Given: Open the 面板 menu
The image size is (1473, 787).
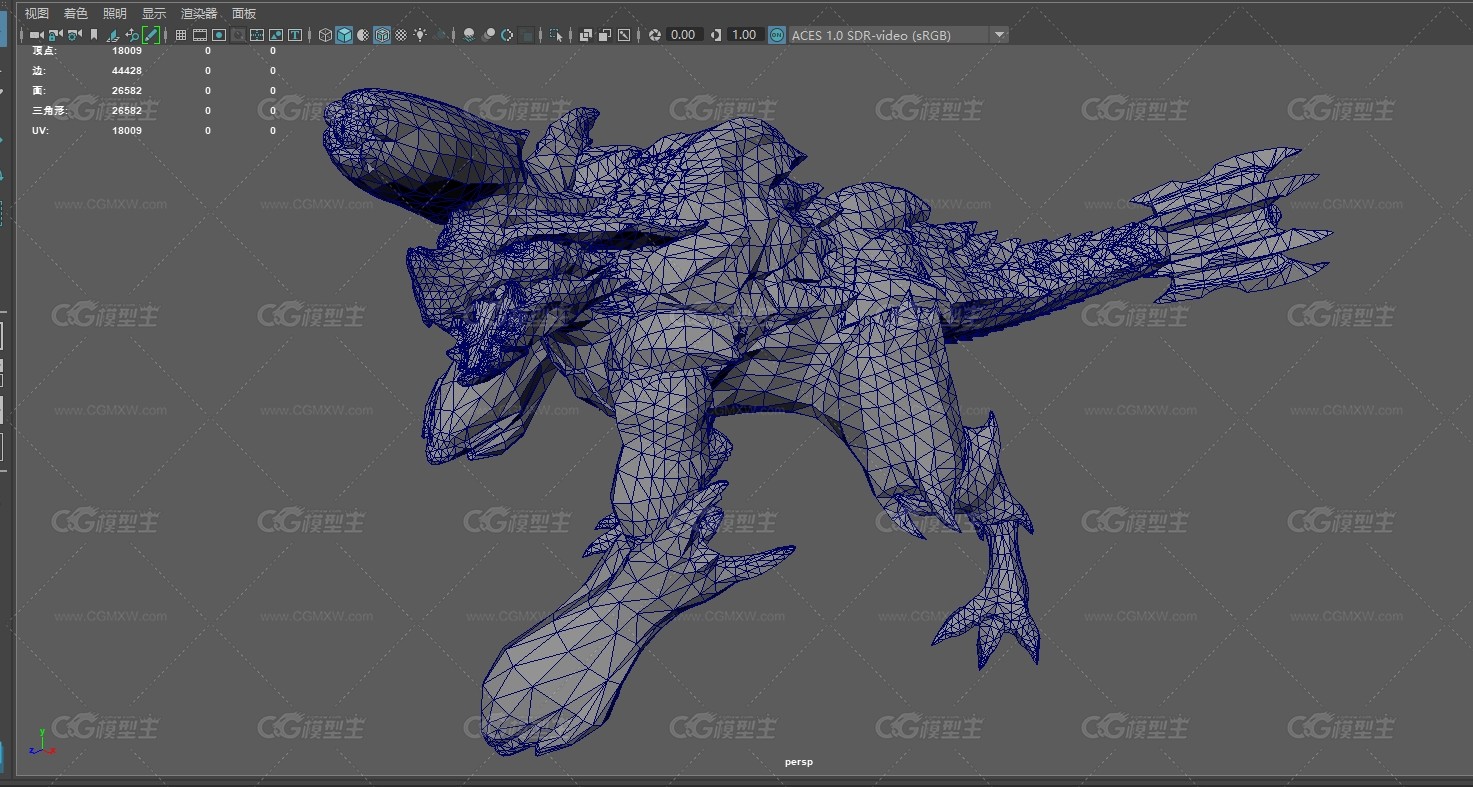Looking at the screenshot, I should pos(244,13).
